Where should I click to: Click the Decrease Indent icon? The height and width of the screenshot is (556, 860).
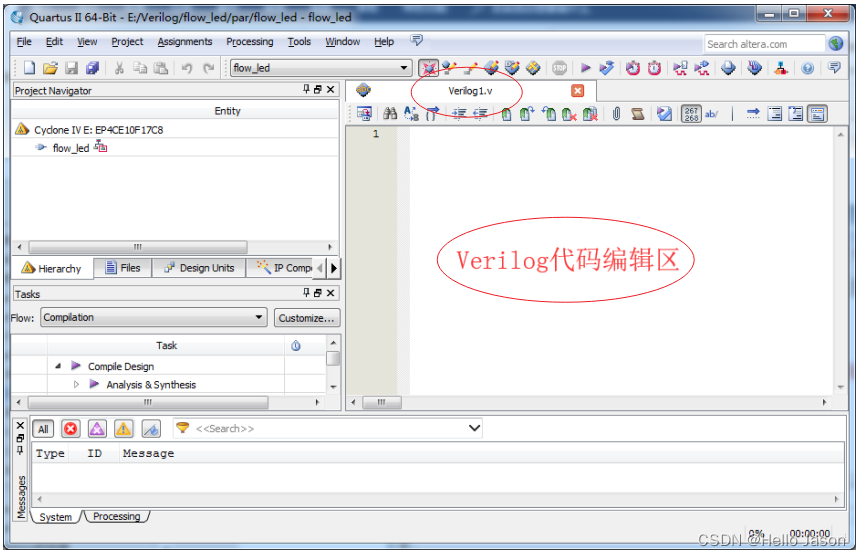click(480, 114)
